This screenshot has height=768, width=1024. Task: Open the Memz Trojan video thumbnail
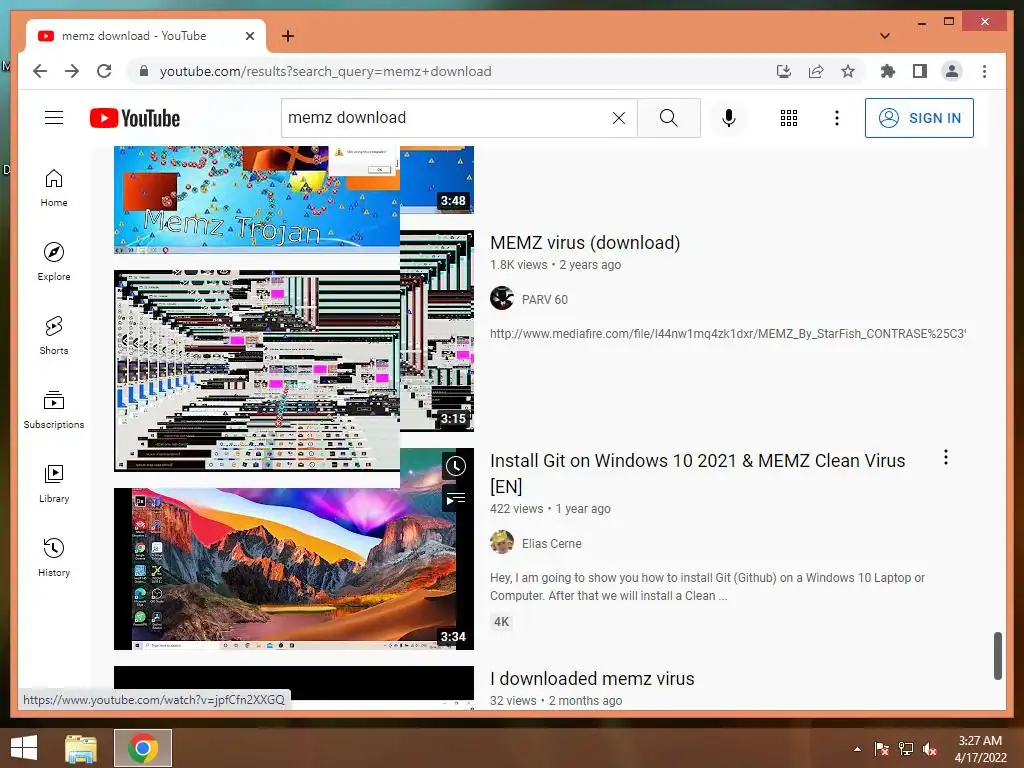tap(257, 200)
